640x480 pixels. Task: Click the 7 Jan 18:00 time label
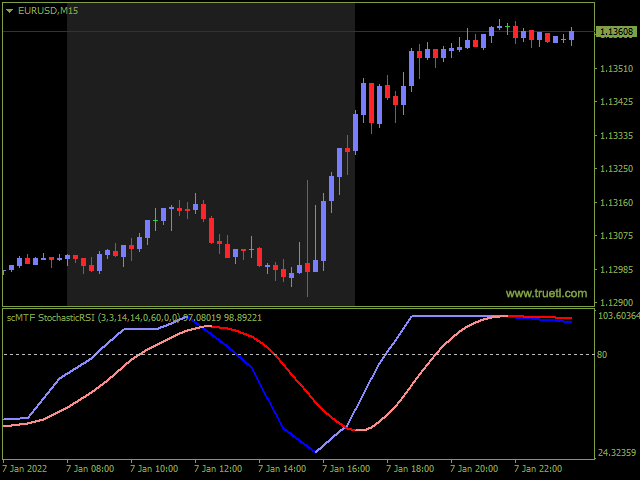[x=410, y=469]
